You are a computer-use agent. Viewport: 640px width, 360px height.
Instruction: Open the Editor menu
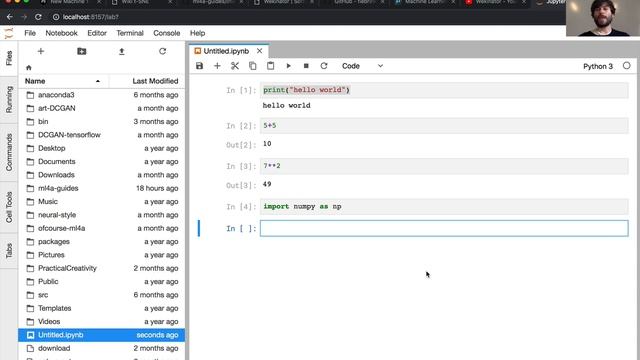tap(97, 33)
